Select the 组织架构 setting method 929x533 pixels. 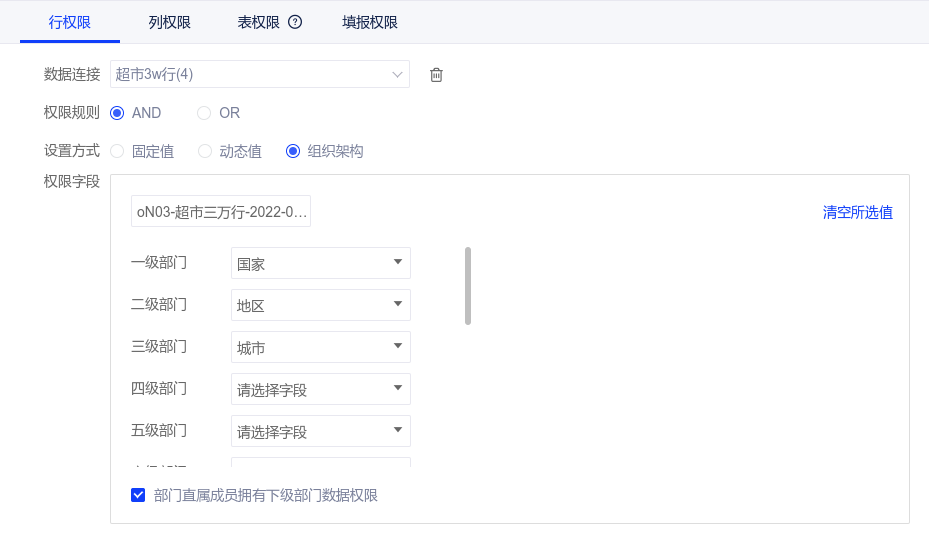pos(293,151)
